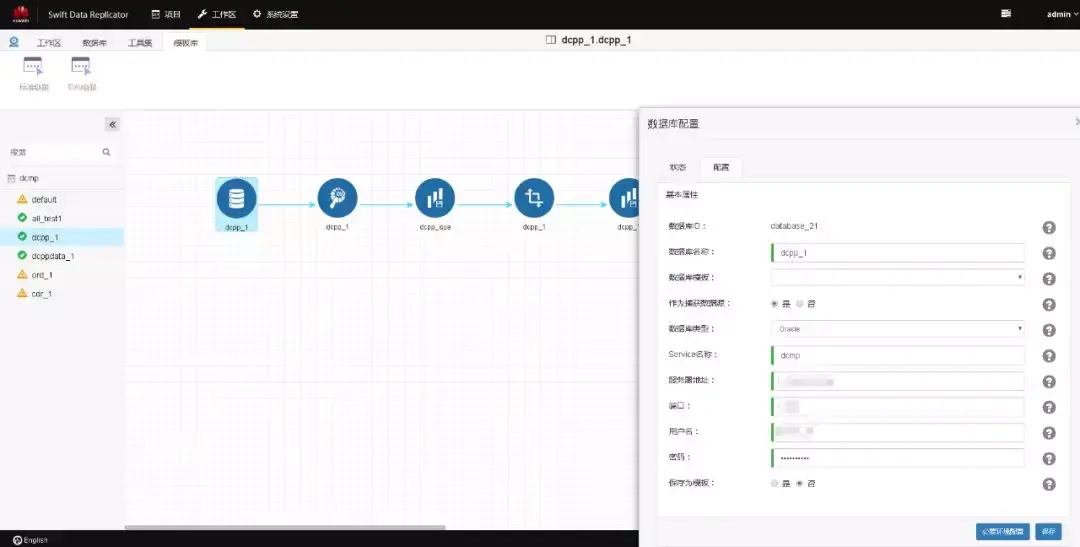
Task: Switch language via English link
Action: (35, 540)
